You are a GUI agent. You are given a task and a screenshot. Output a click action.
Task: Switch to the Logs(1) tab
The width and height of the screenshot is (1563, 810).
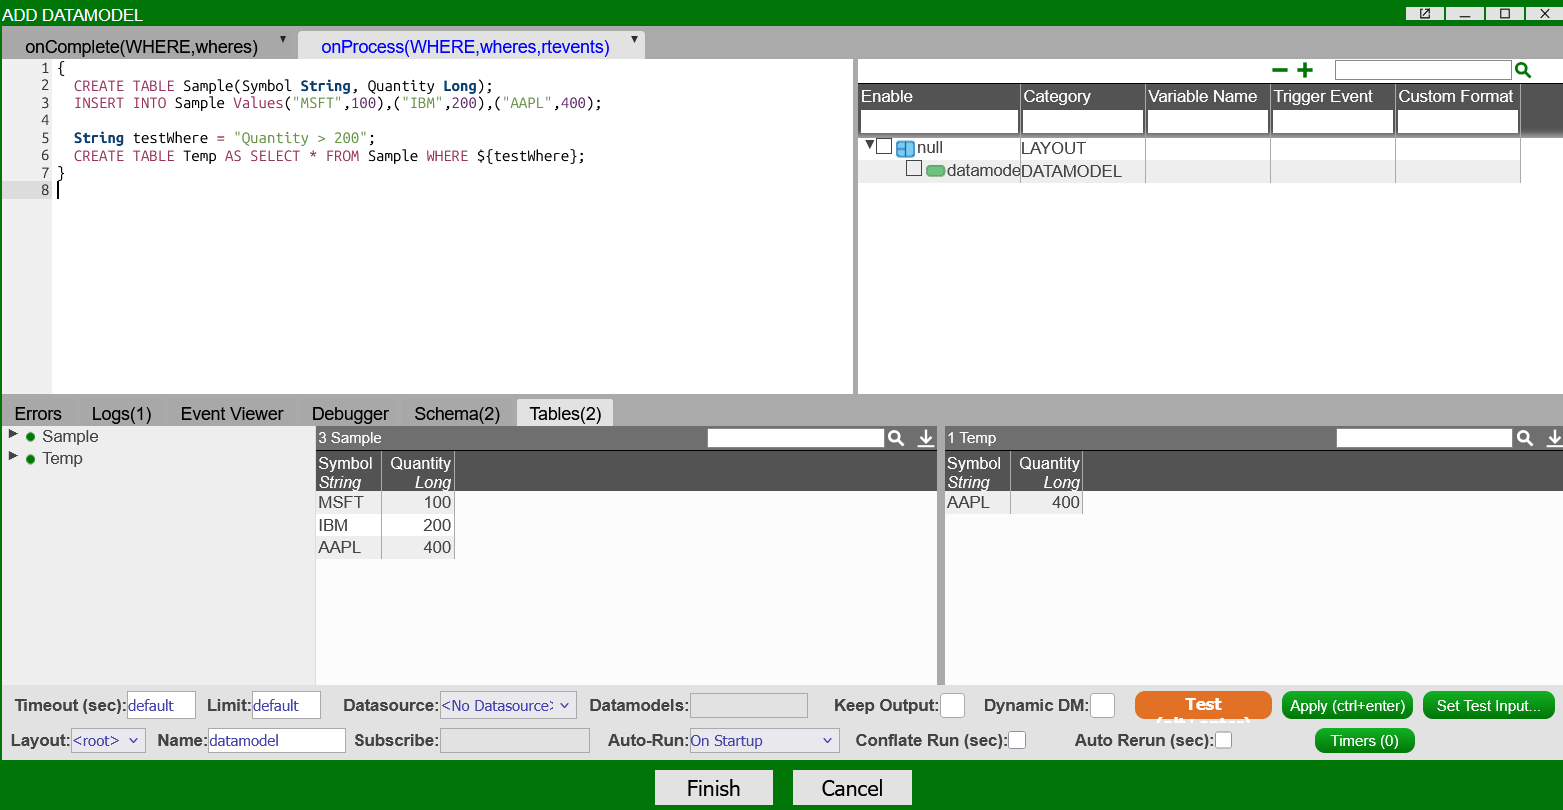click(x=121, y=414)
